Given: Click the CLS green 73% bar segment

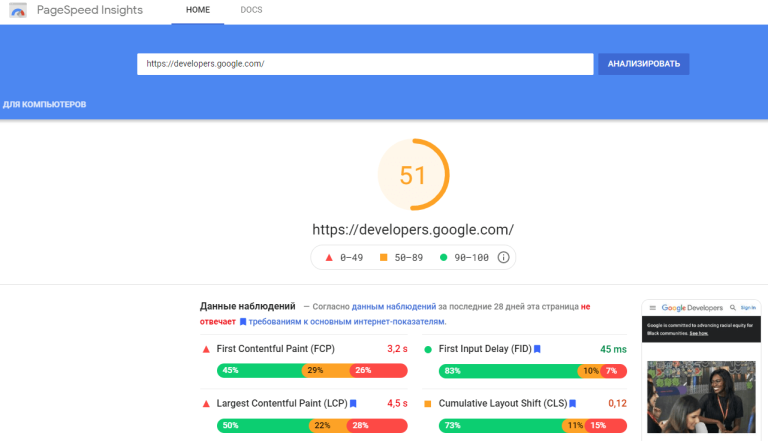Looking at the screenshot, I should (501, 425).
